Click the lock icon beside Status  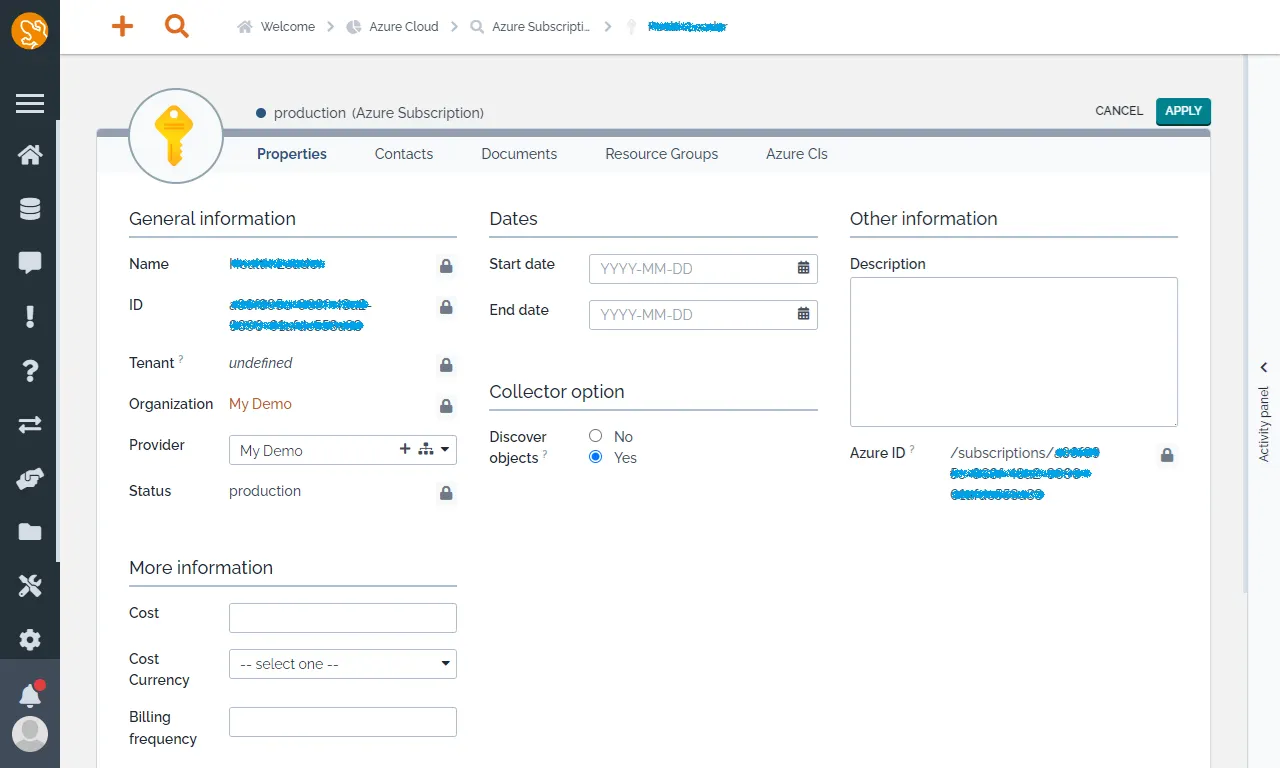446,493
